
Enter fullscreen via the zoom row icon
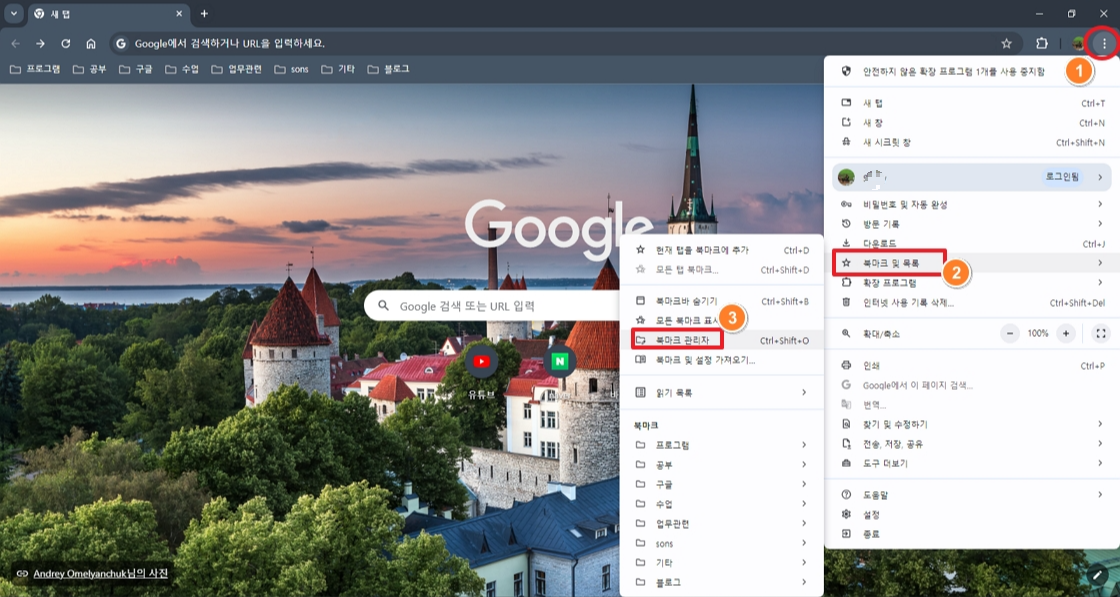pyautogui.click(x=1101, y=333)
